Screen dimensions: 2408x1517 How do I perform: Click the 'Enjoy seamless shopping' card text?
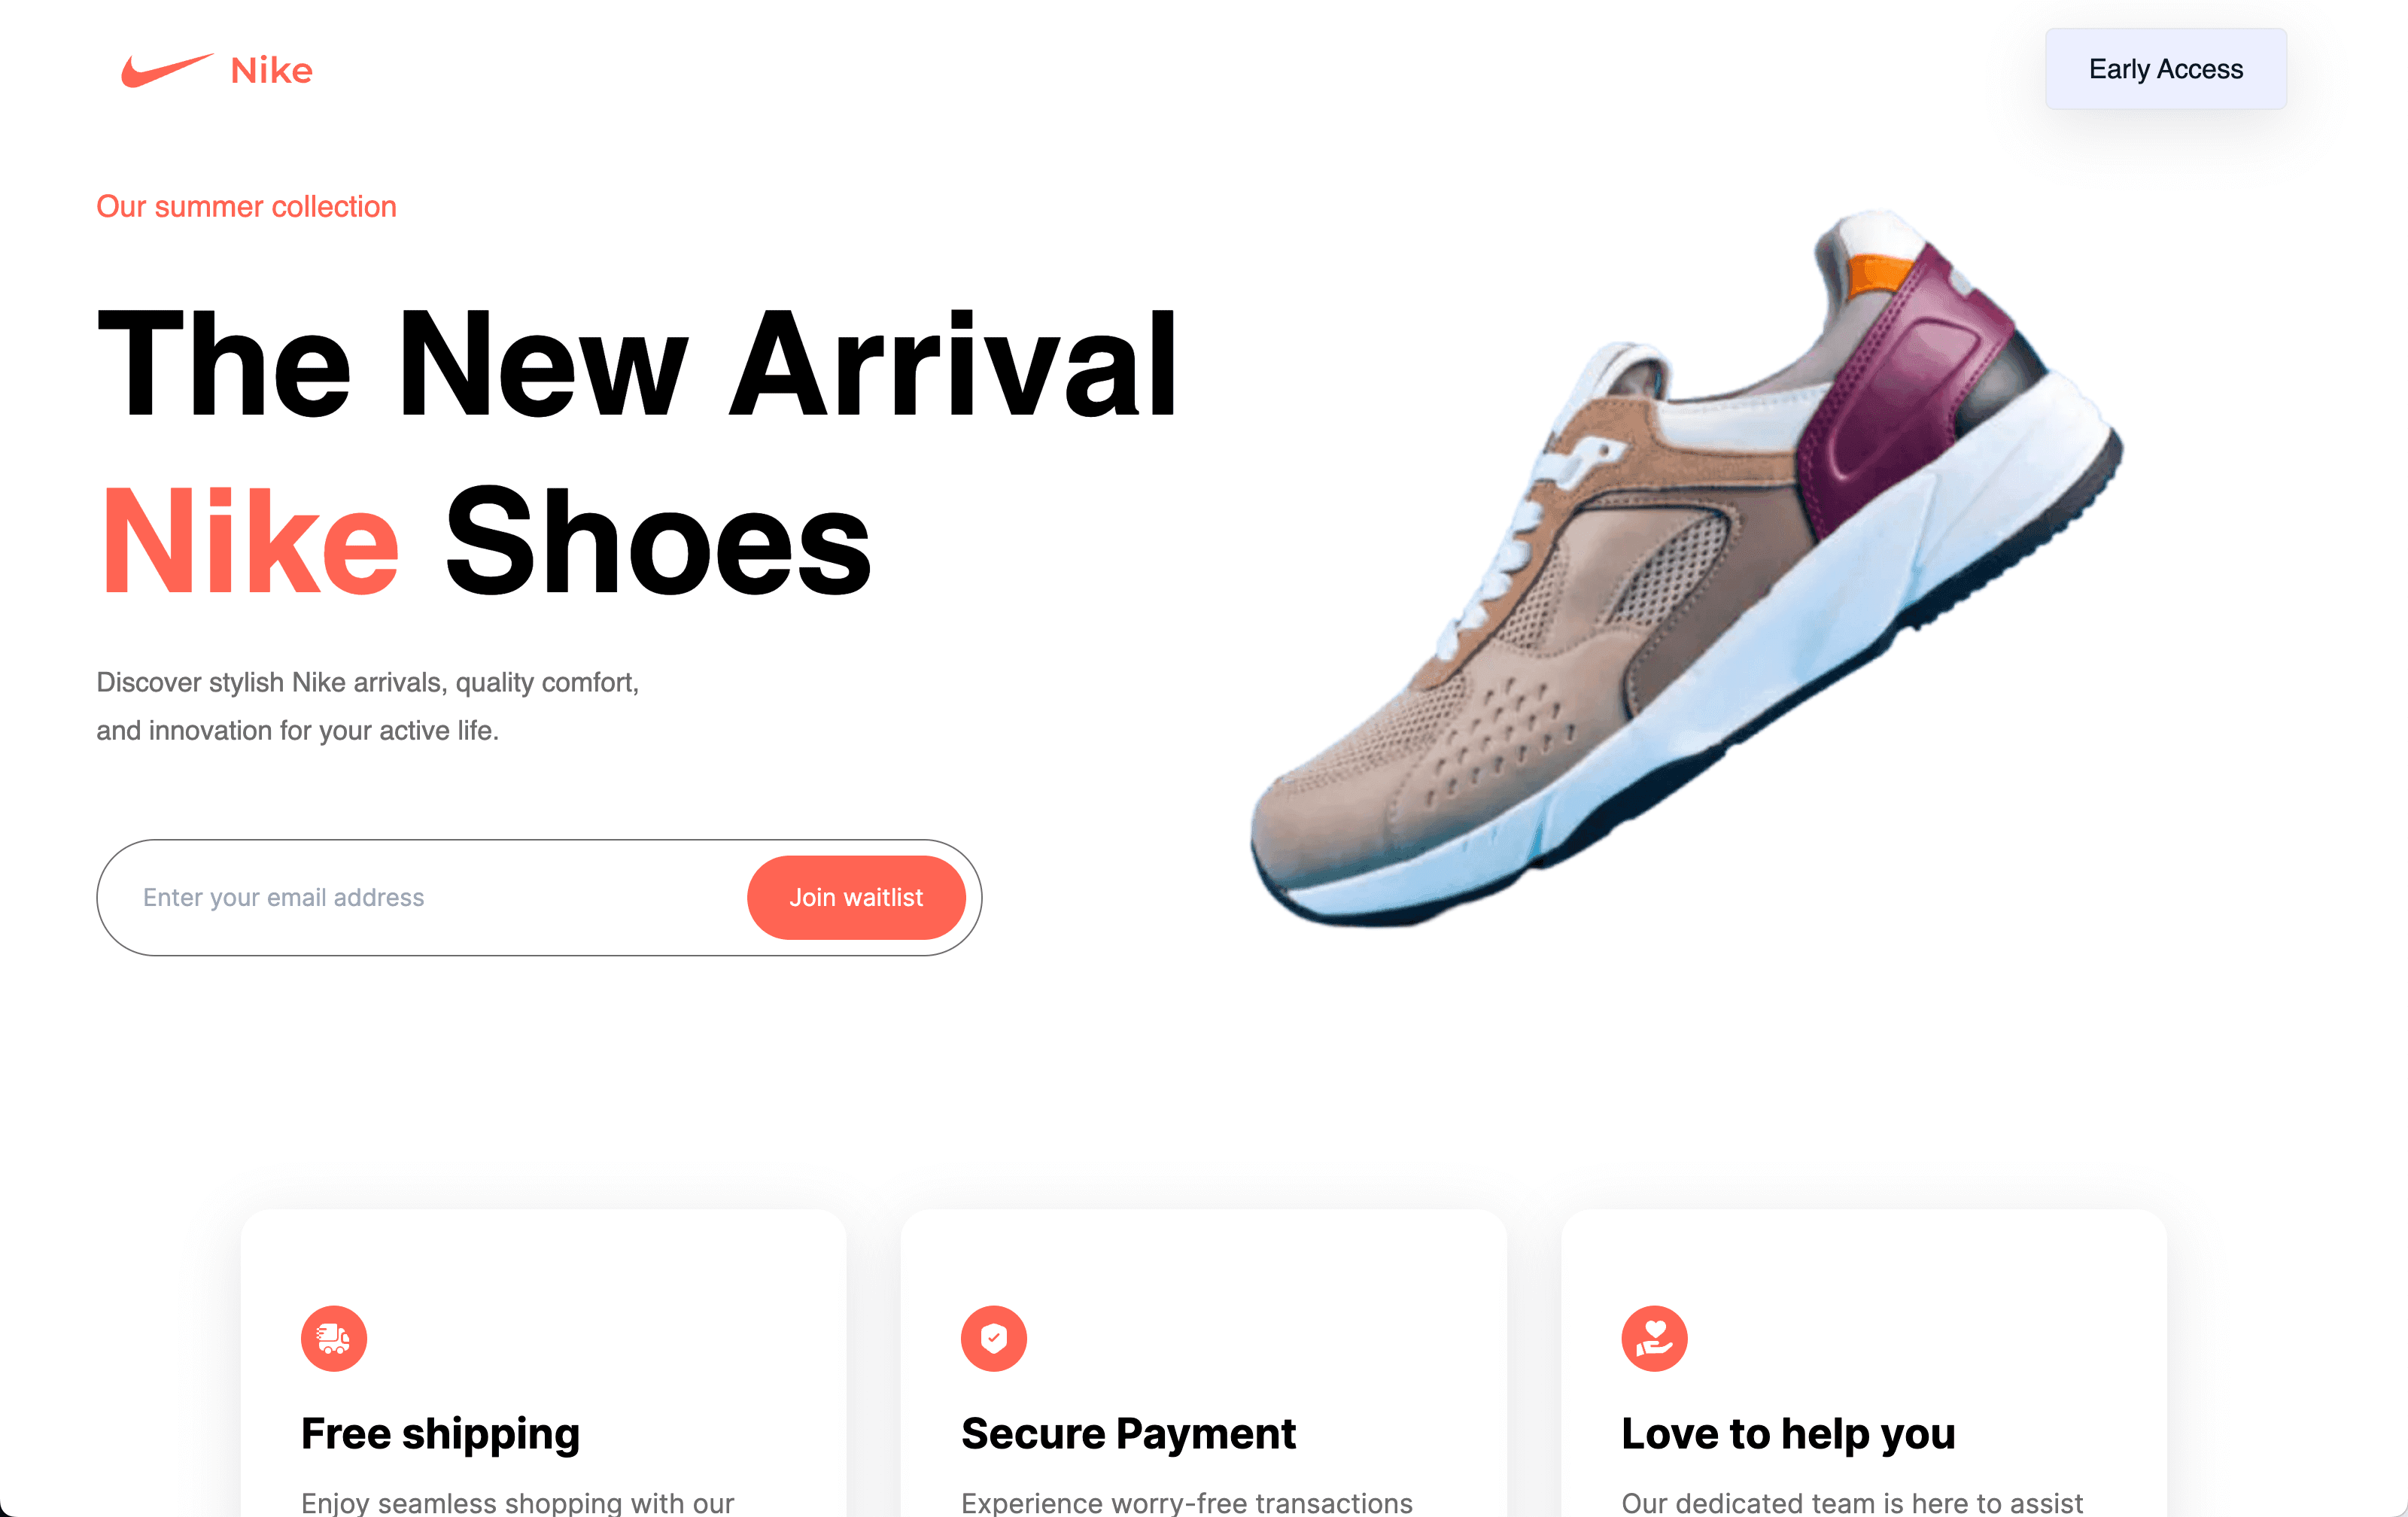[518, 1503]
